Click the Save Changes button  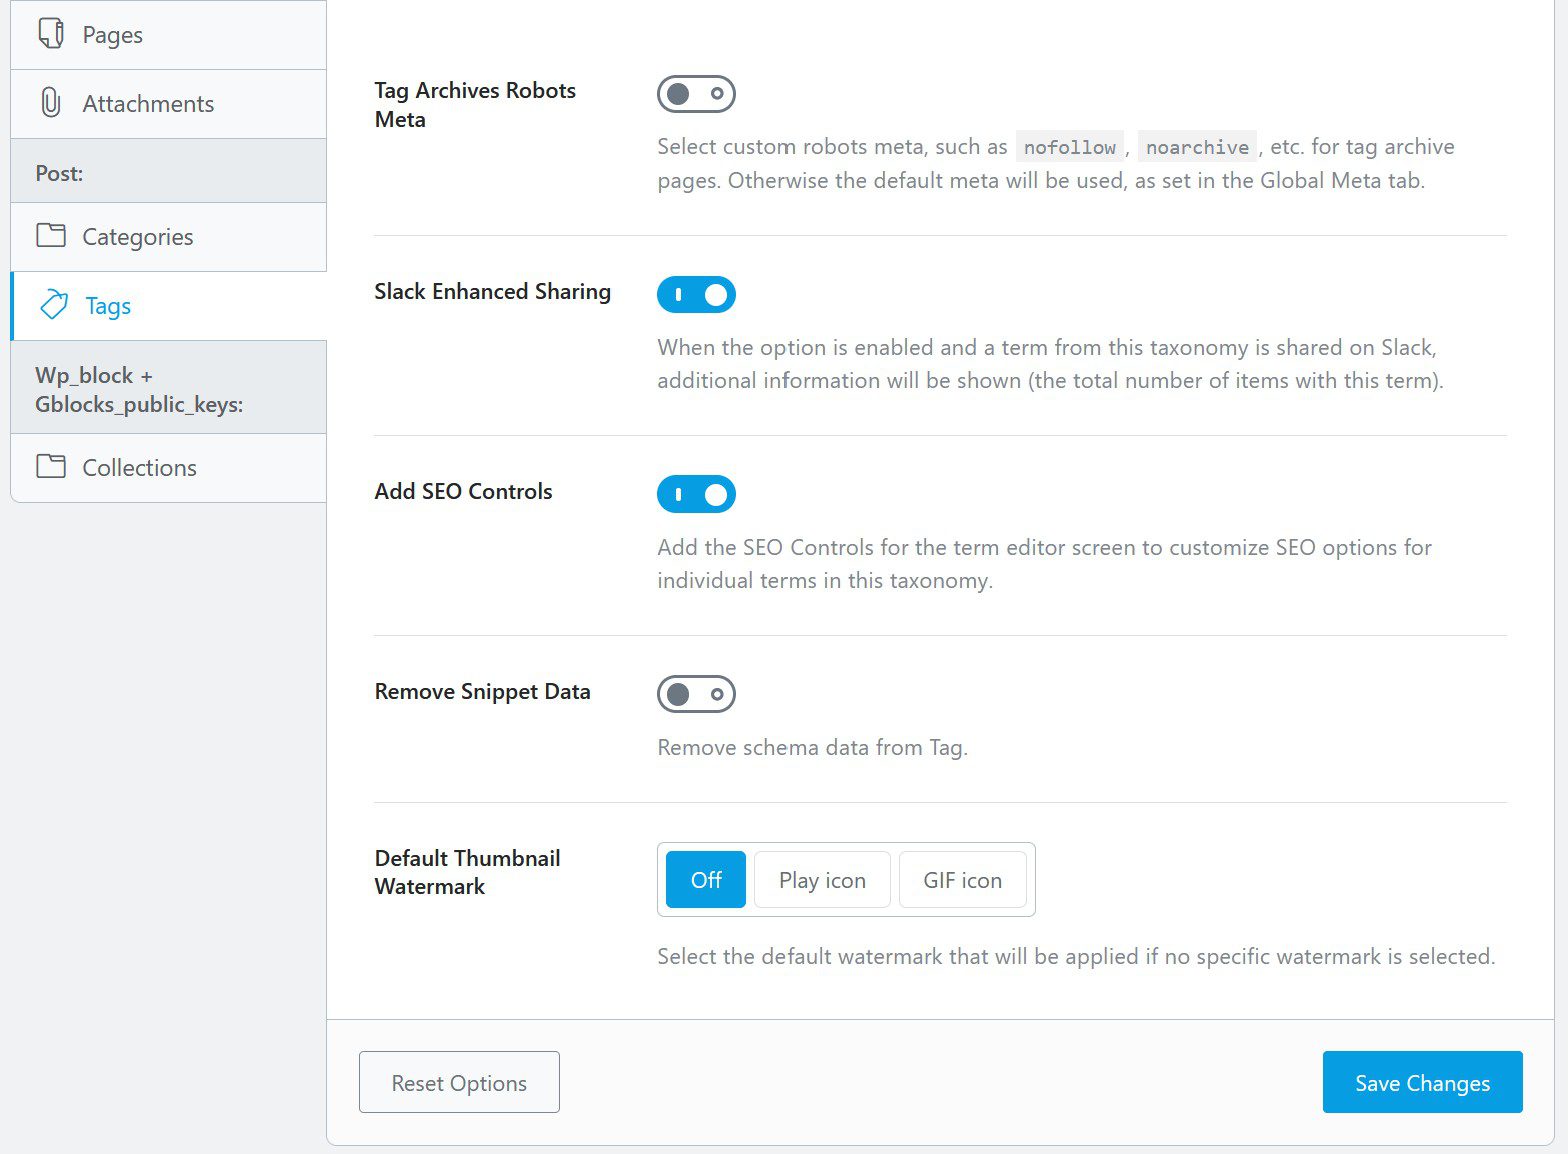point(1422,1082)
